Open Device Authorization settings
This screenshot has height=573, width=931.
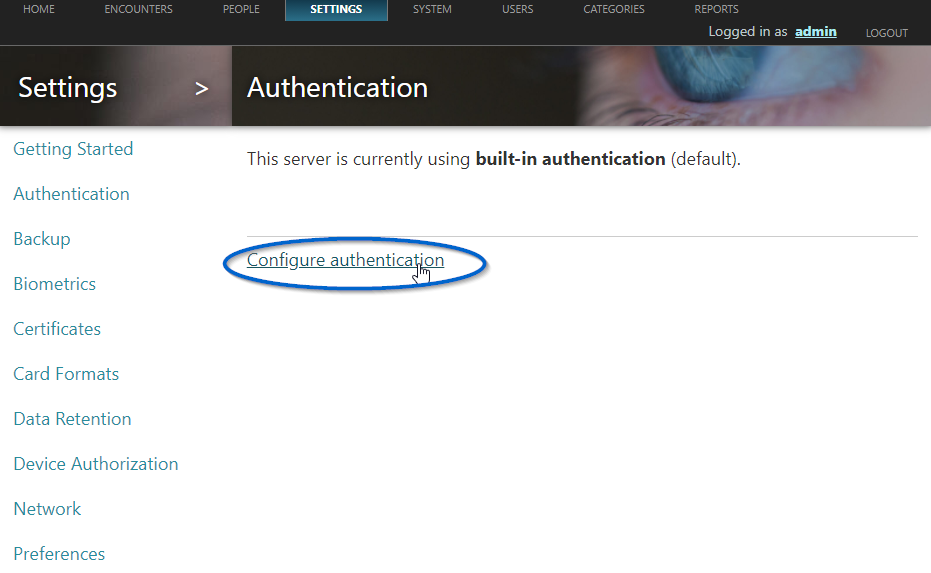96,464
